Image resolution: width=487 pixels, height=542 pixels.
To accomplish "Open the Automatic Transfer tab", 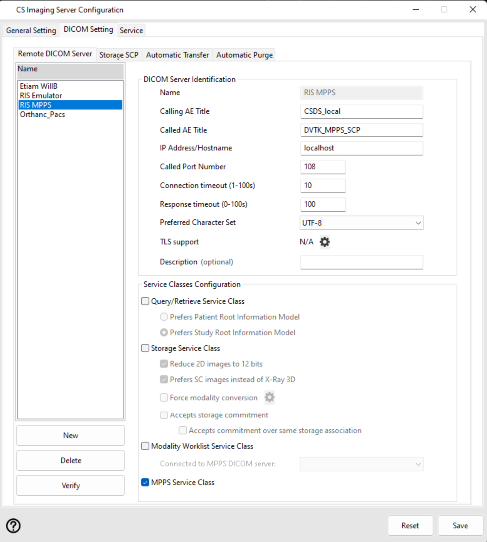I will pos(177,55).
